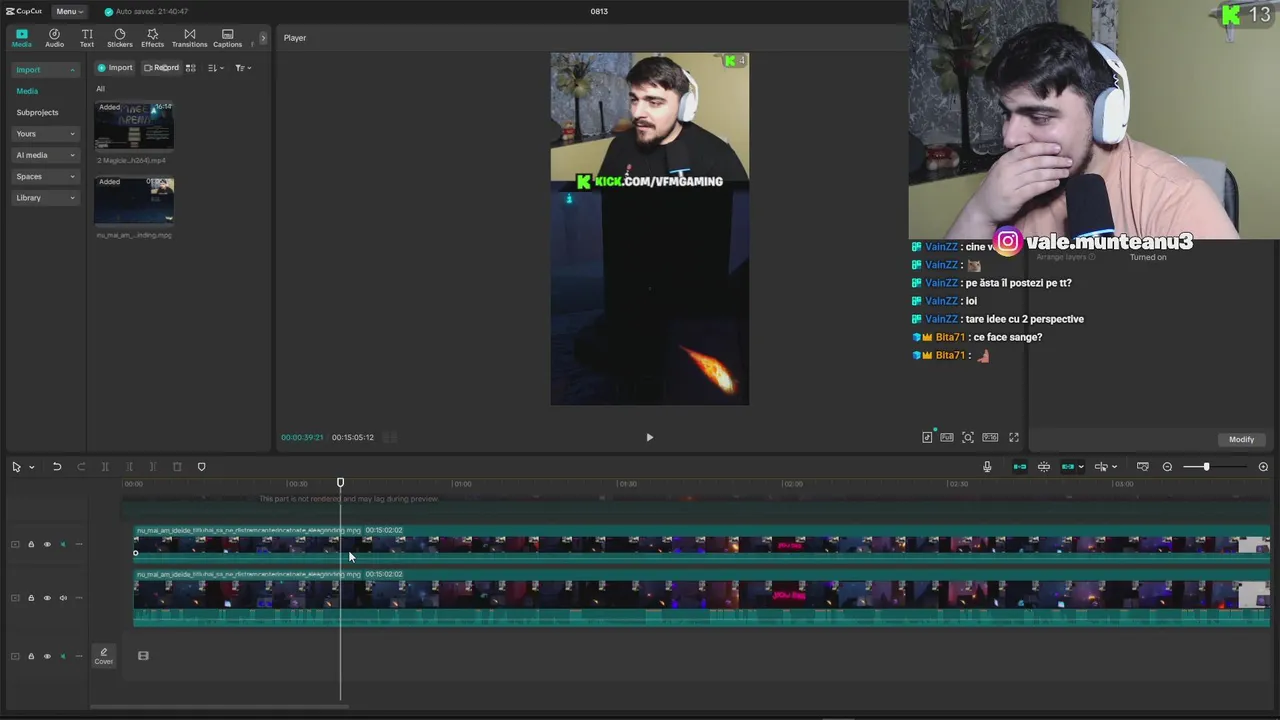This screenshot has width=1280, height=720.
Task: Mute the second video track
Action: pyautogui.click(x=63, y=598)
